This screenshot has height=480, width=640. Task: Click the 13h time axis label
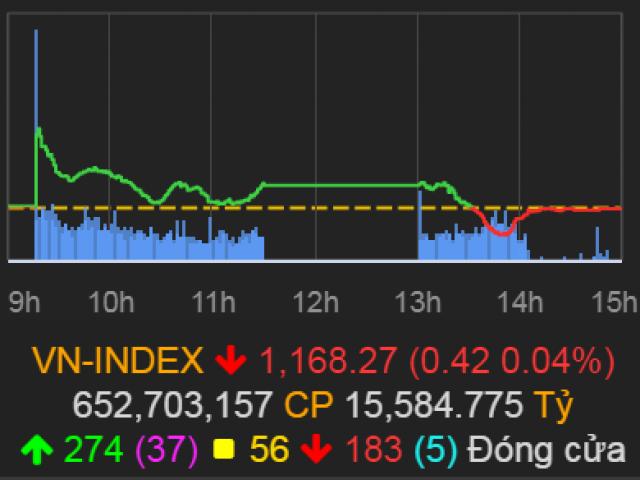tap(418, 302)
